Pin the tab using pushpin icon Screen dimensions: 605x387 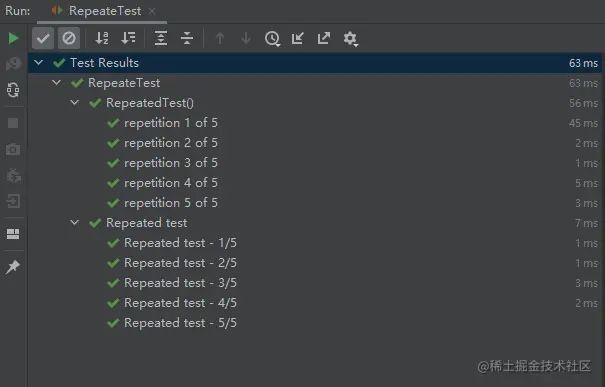click(x=13, y=266)
